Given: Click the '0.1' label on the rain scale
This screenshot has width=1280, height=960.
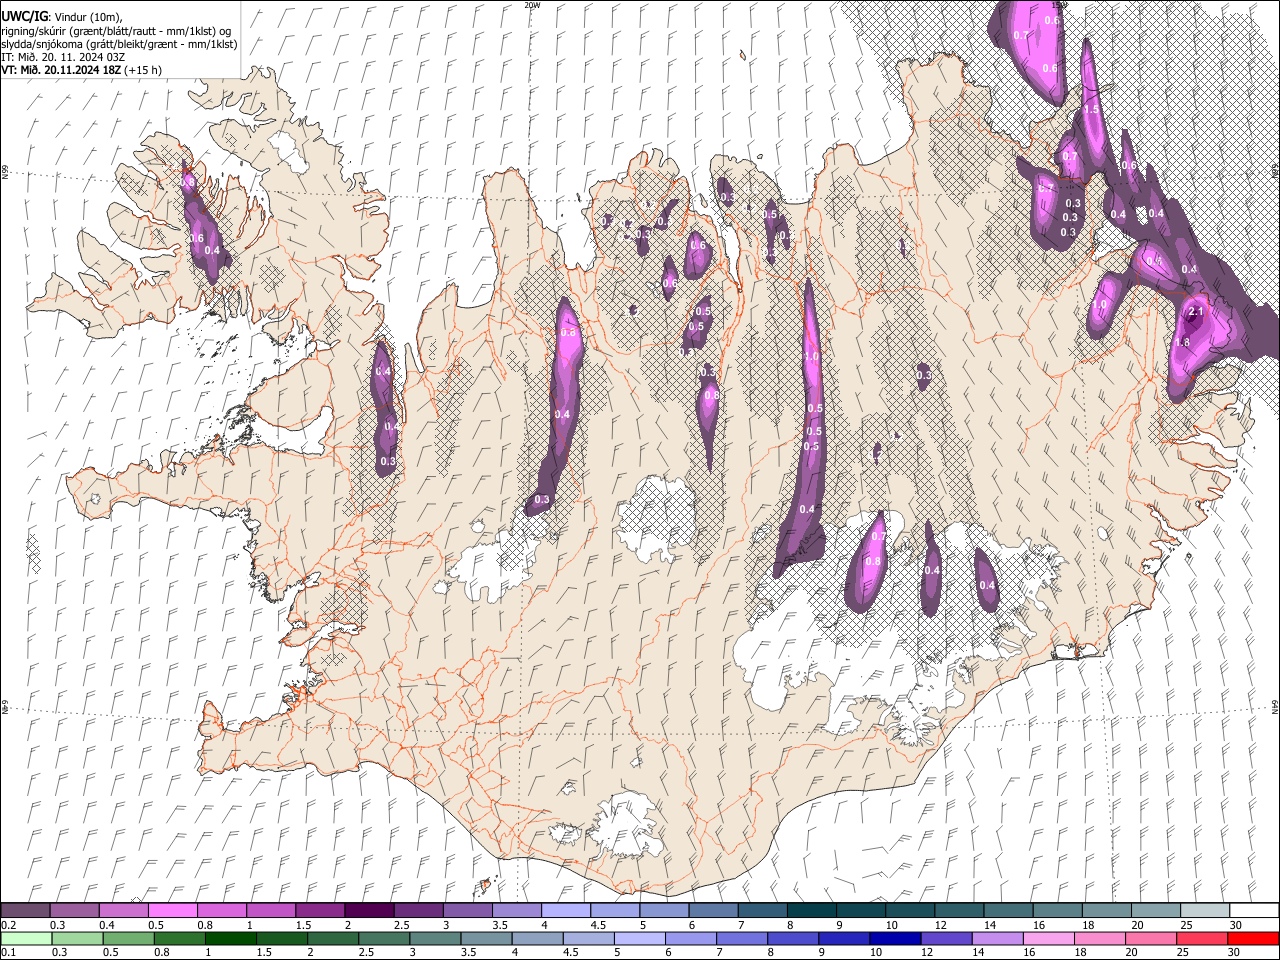Looking at the screenshot, I should pos(8,953).
